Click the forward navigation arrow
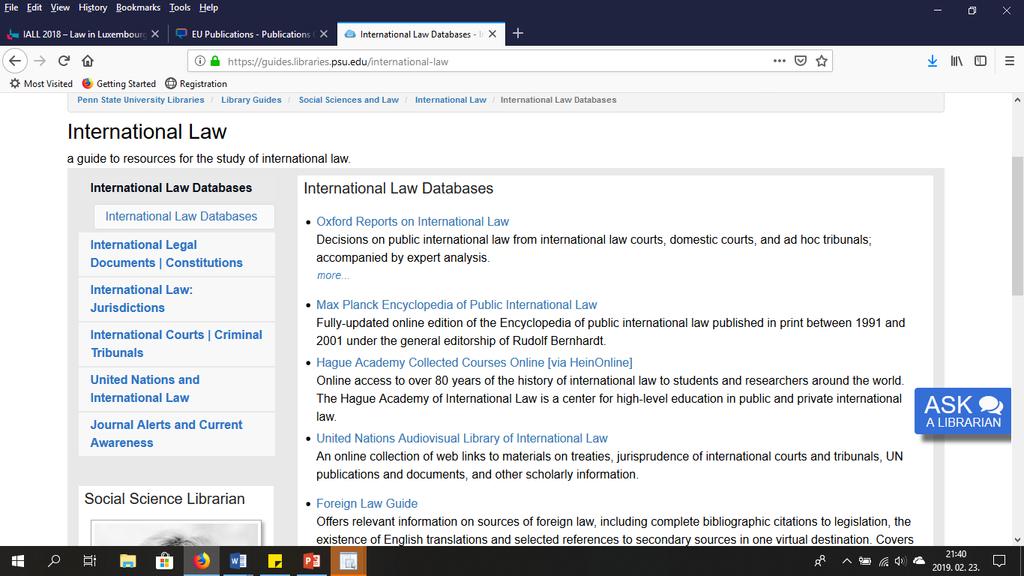Viewport: 1024px width, 576px height. coord(40,61)
